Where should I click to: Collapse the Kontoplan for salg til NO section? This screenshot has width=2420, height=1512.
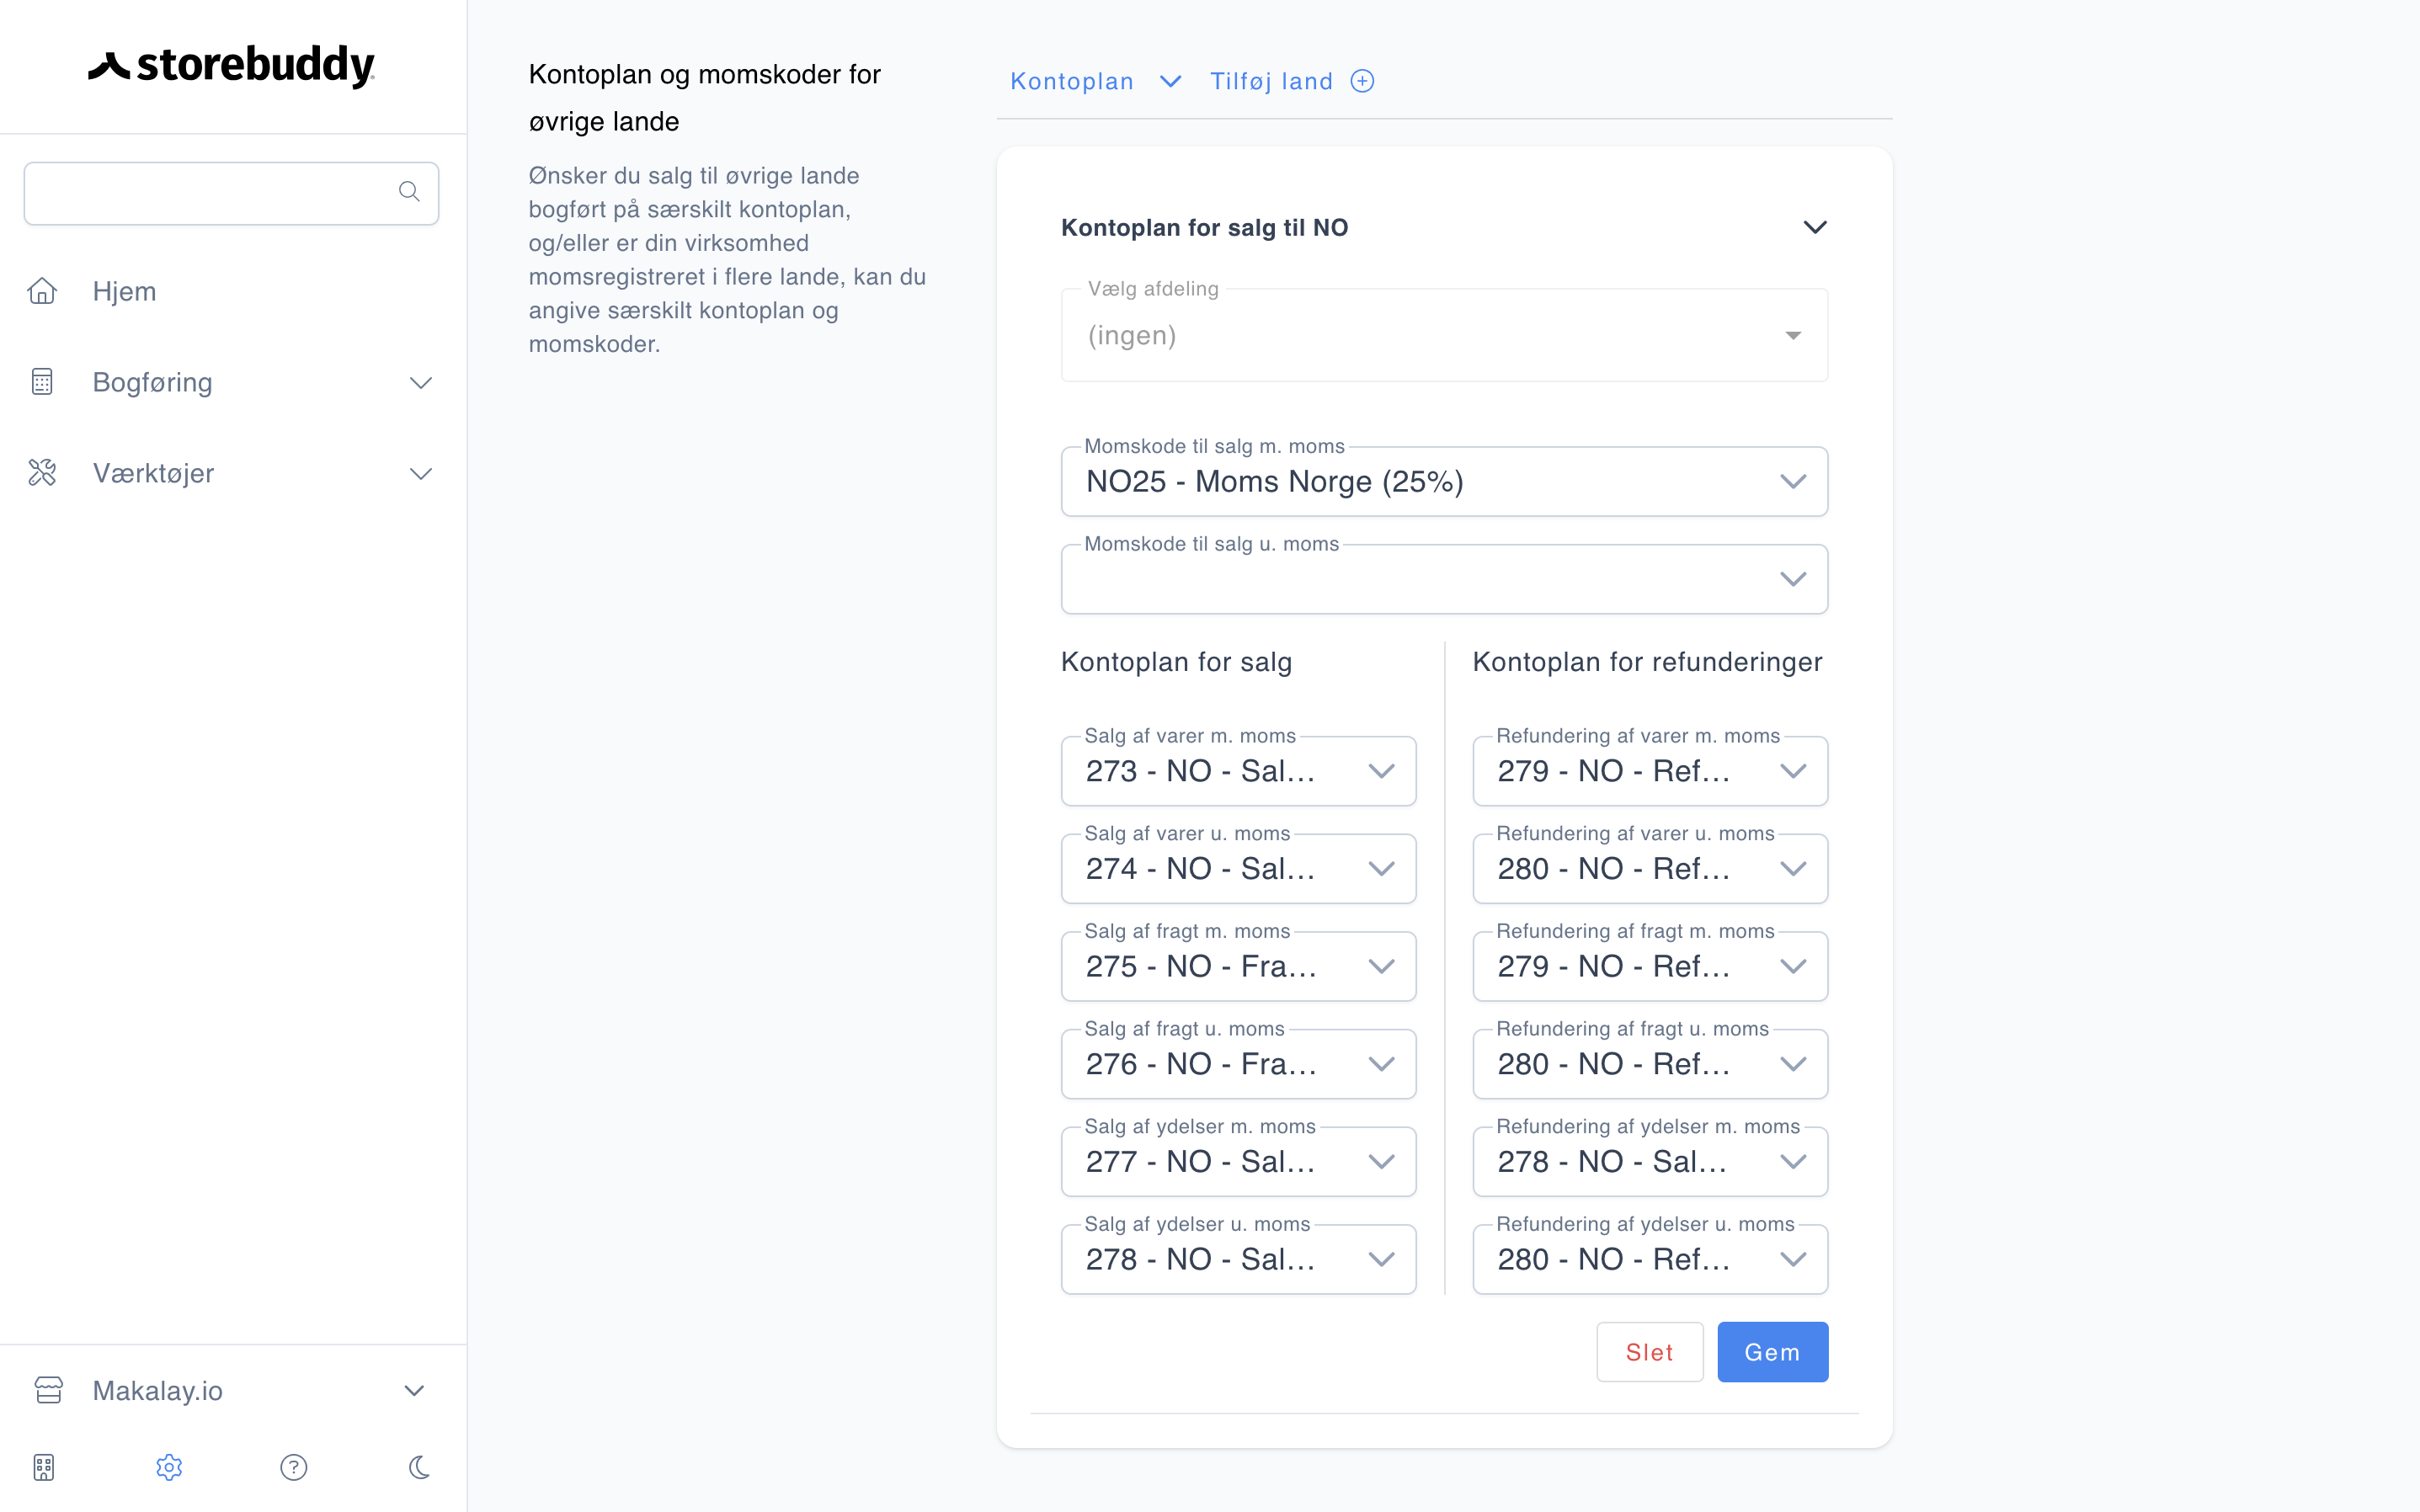[1815, 227]
